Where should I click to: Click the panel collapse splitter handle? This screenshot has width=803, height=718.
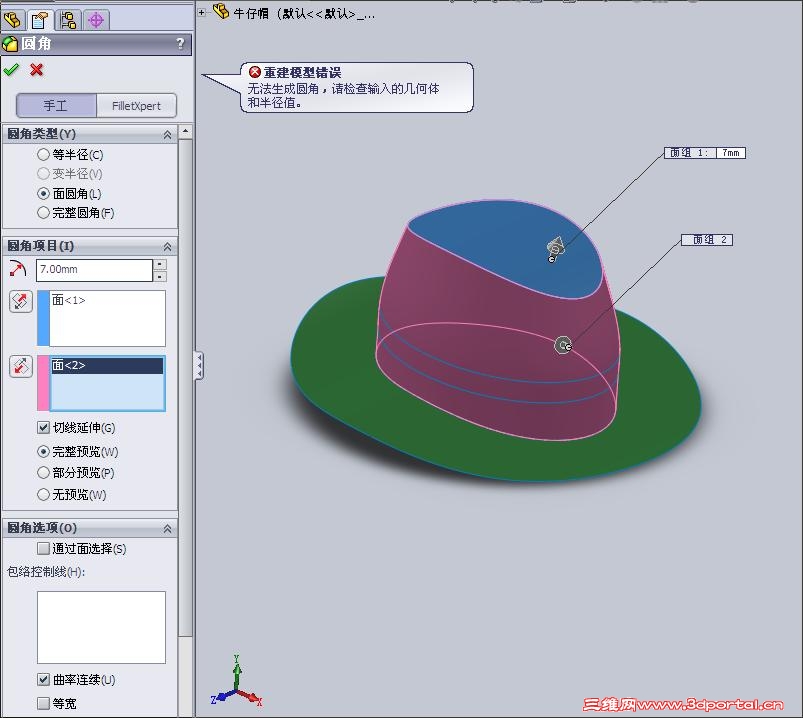tap(199, 365)
